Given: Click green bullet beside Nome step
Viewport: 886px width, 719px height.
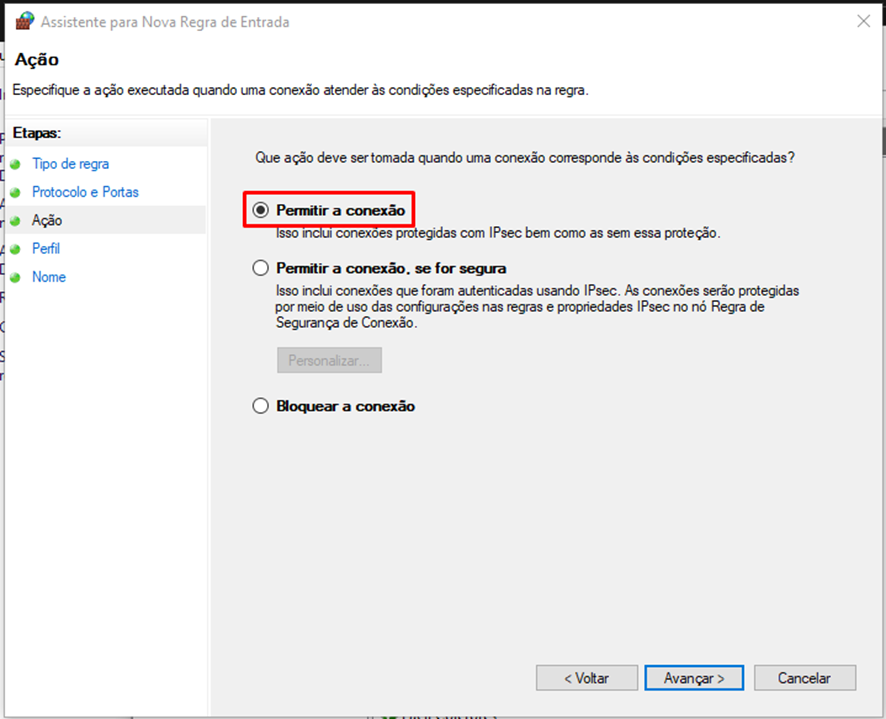Looking at the screenshot, I should pyautogui.click(x=15, y=277).
